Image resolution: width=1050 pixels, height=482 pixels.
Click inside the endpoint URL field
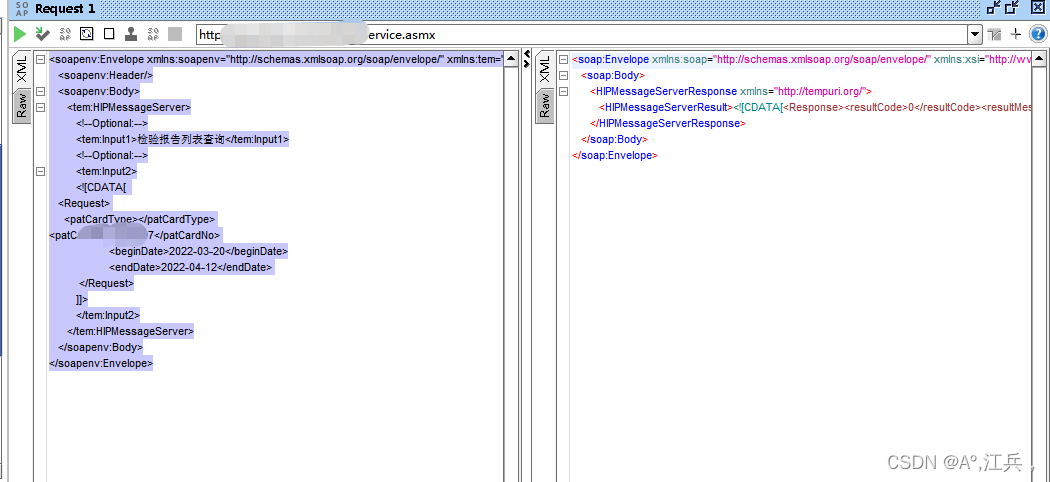coord(582,34)
